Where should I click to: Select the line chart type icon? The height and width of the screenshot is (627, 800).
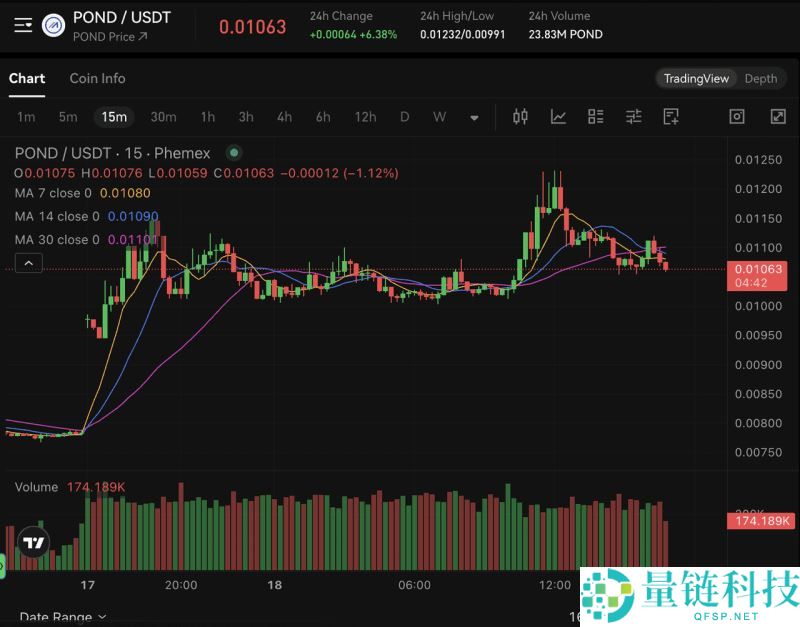tap(558, 117)
